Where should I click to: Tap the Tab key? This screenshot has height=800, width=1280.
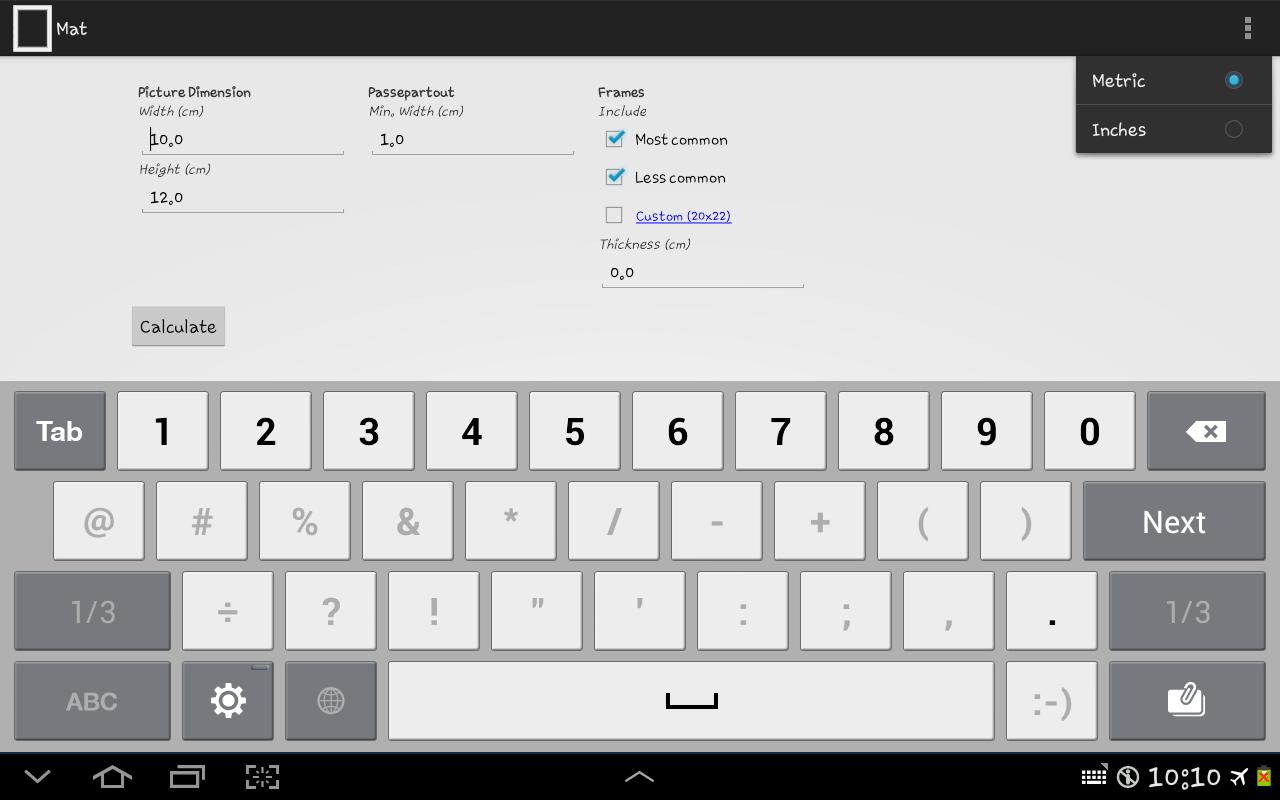pos(59,431)
